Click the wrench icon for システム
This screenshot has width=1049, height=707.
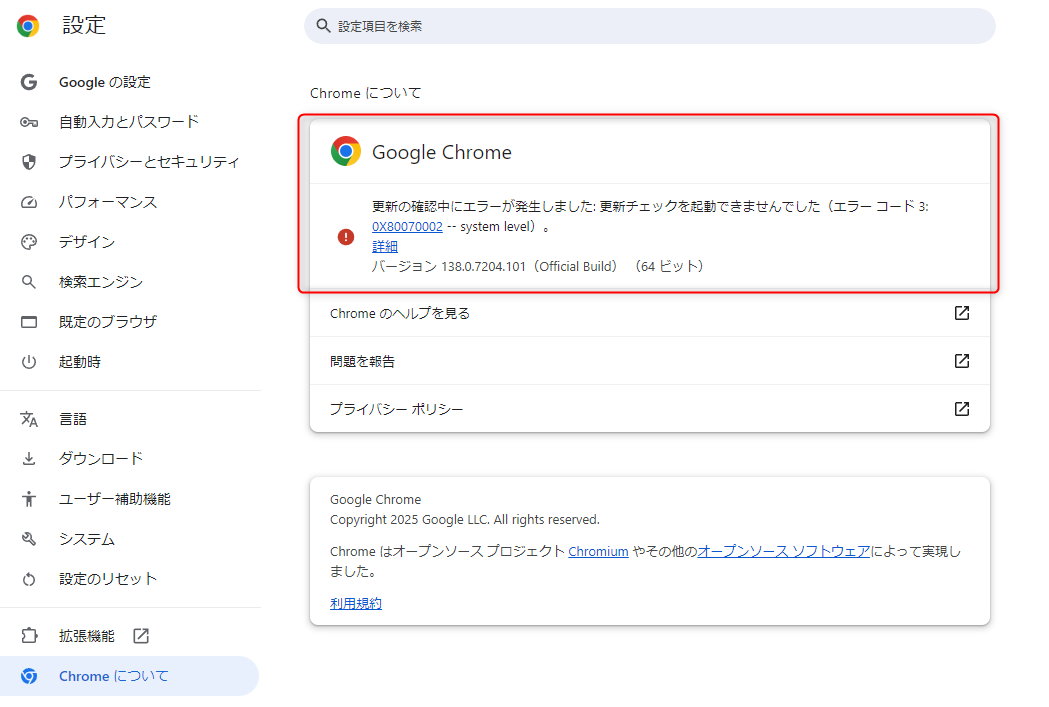pos(29,538)
